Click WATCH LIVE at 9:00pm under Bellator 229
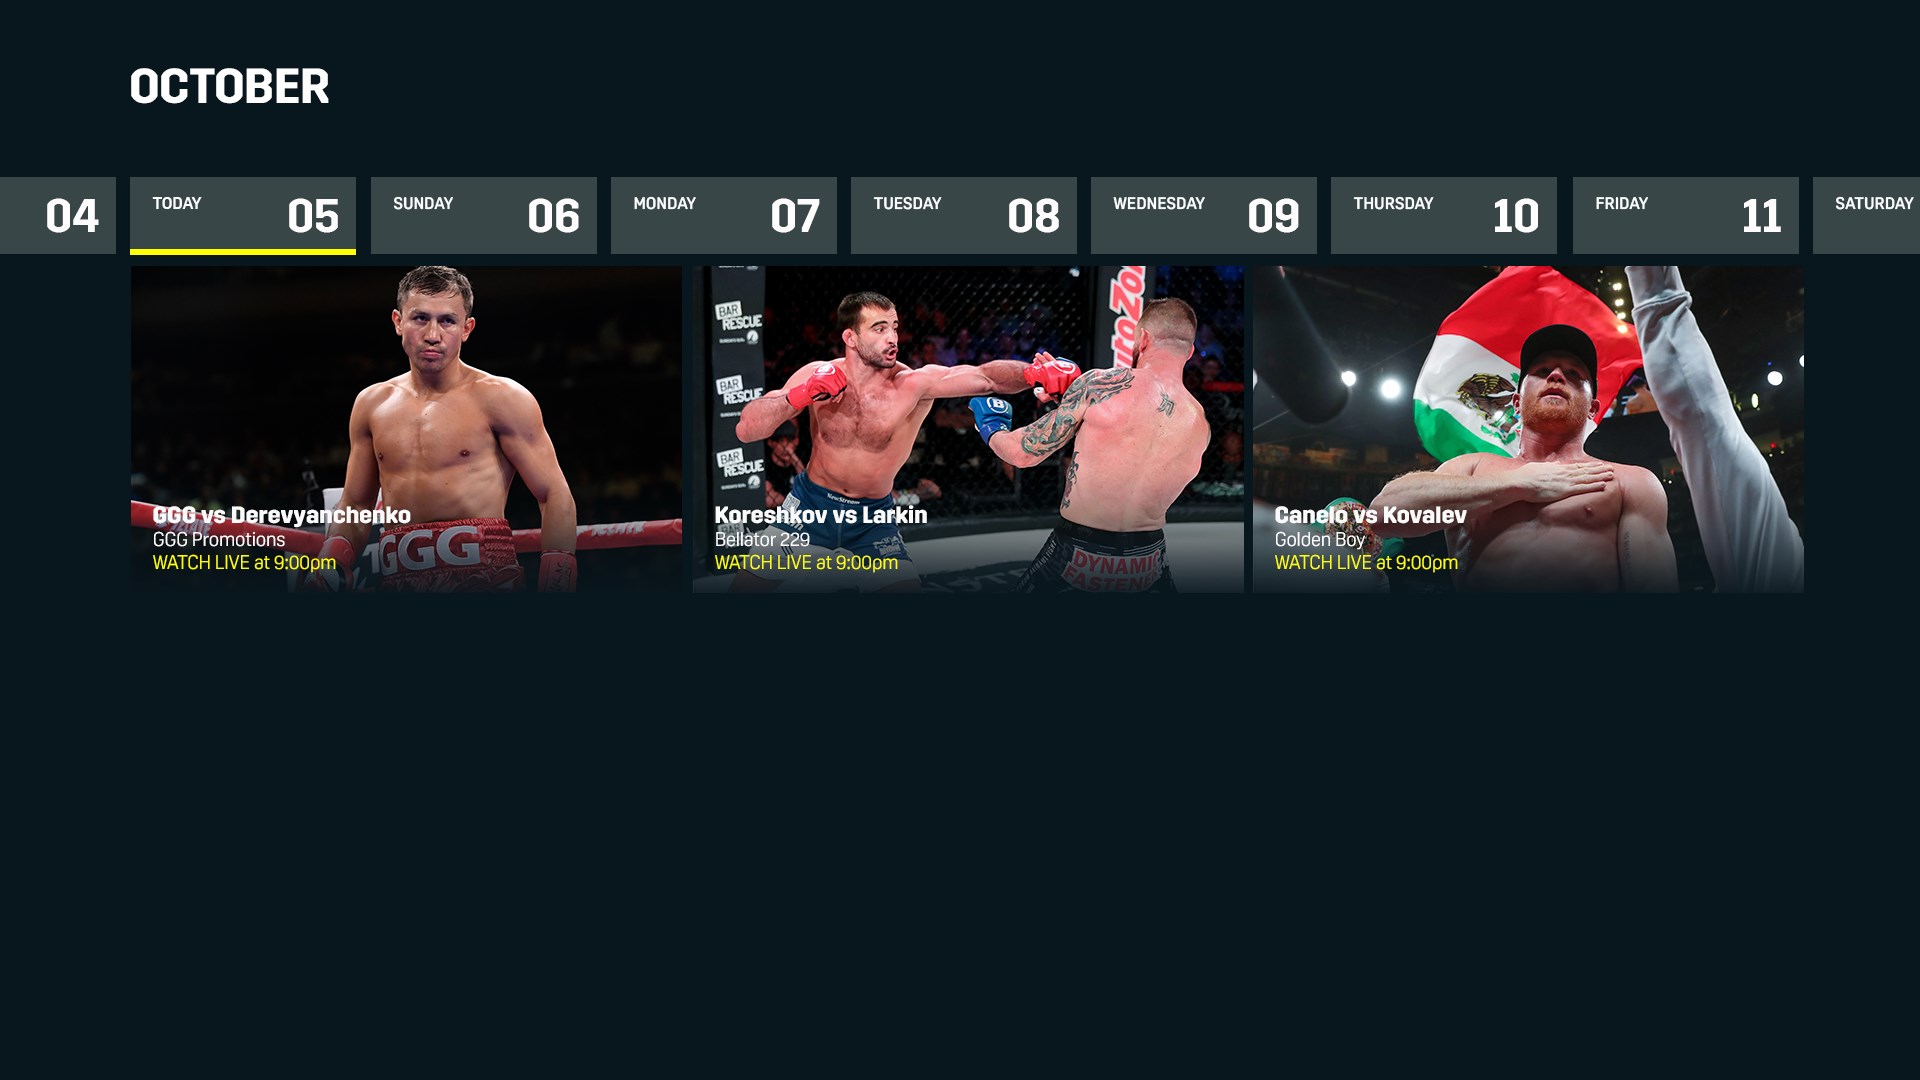The height and width of the screenshot is (1080, 1920). 806,563
